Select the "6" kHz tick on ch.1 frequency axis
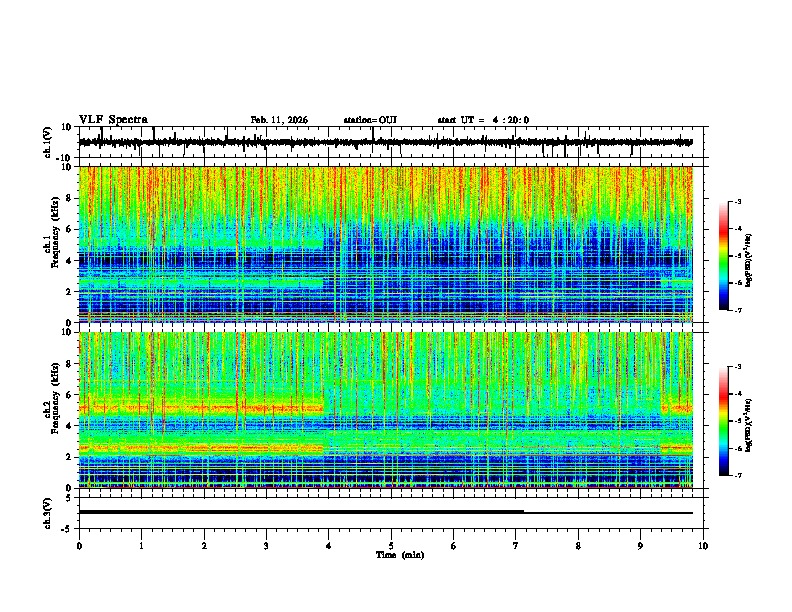Image resolution: width=792 pixels, height=612 pixels. click(69, 229)
